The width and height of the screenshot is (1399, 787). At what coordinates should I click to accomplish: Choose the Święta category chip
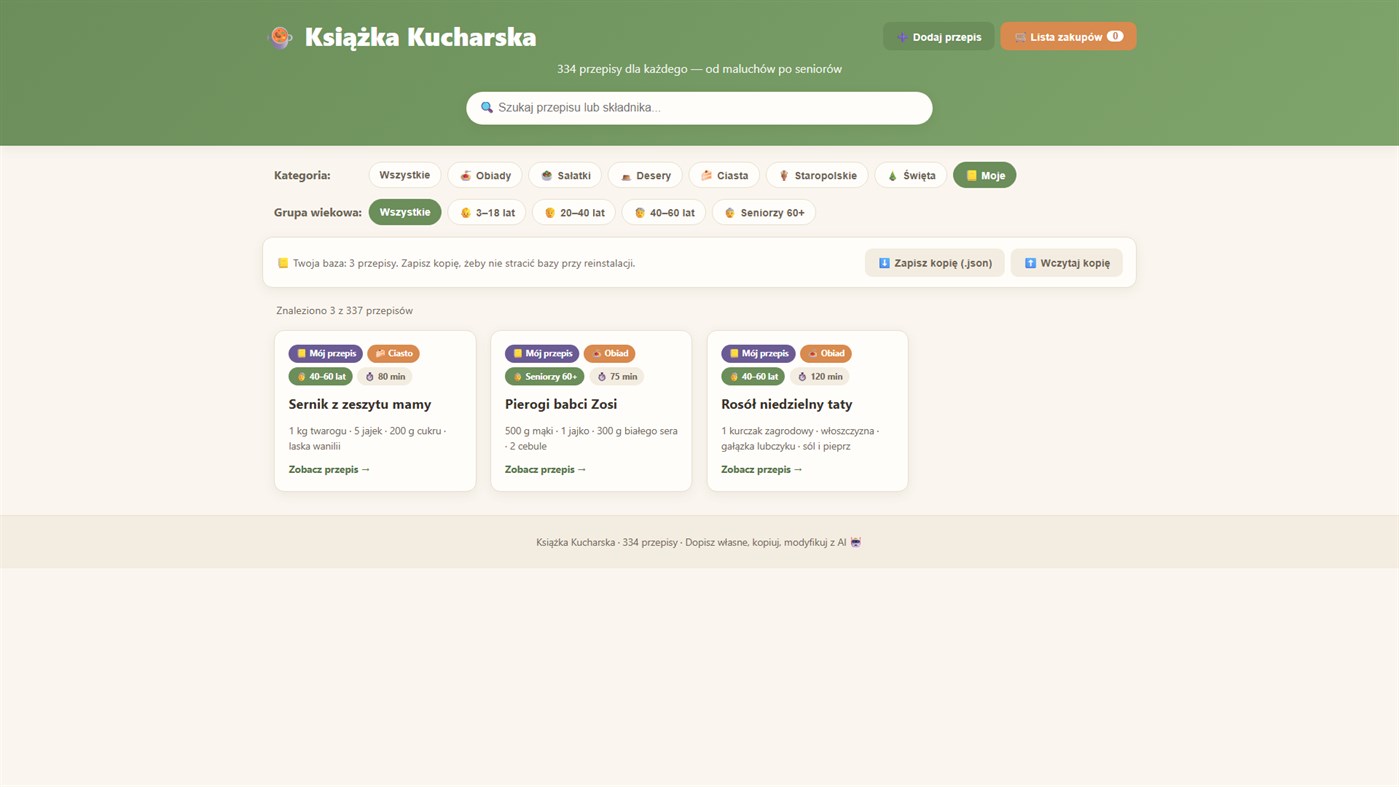click(911, 175)
